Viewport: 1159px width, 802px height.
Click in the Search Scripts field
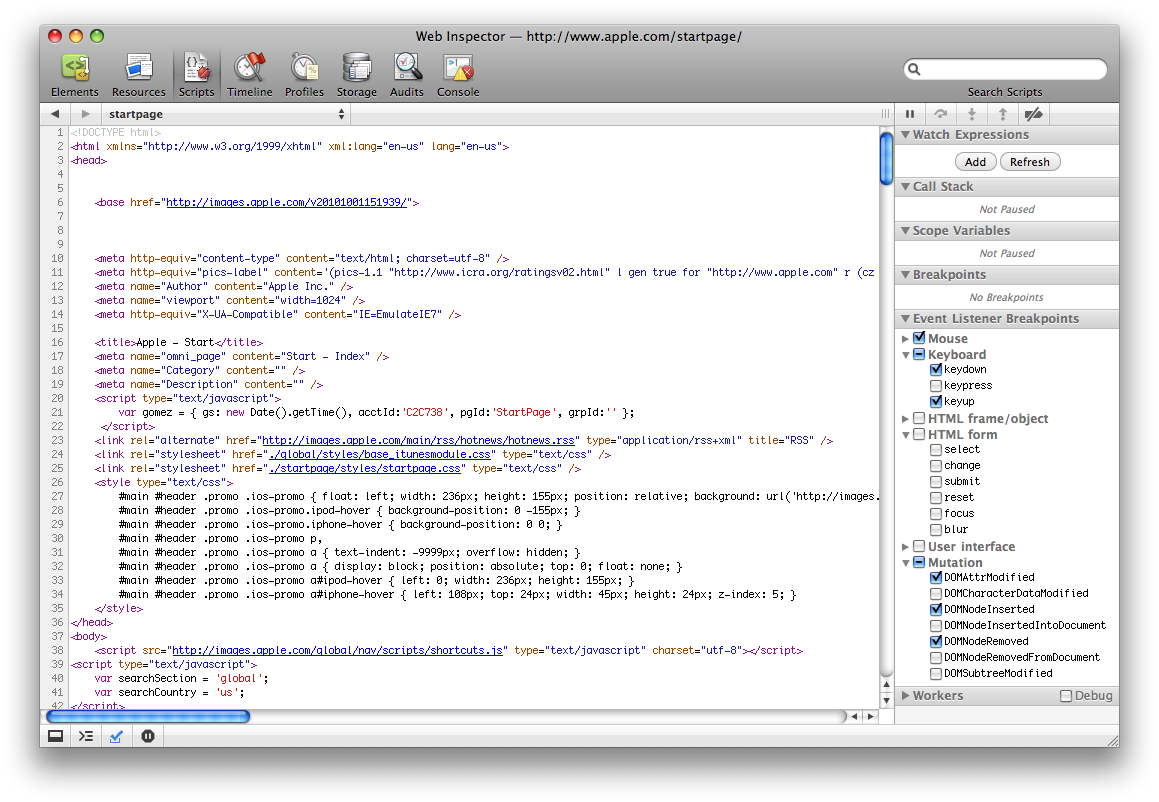(x=1005, y=69)
